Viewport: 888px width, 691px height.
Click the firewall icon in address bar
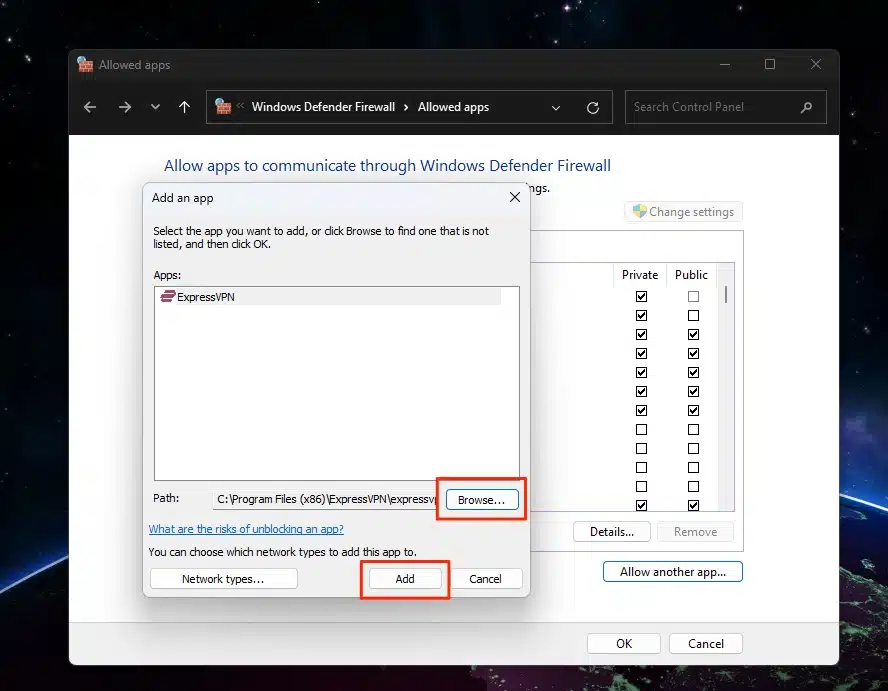pos(223,106)
